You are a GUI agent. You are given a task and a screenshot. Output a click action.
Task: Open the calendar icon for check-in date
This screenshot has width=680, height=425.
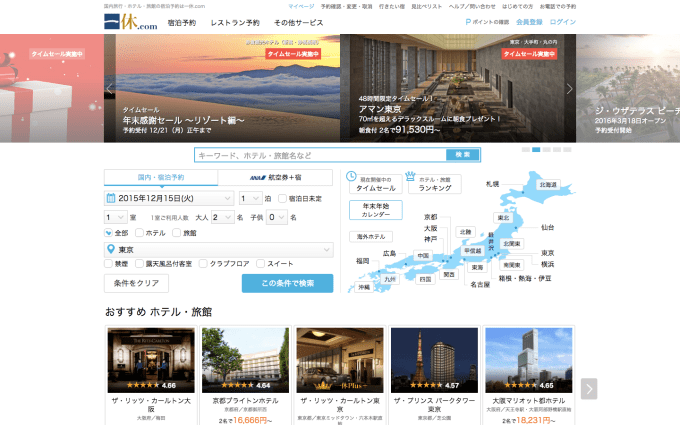click(x=111, y=198)
